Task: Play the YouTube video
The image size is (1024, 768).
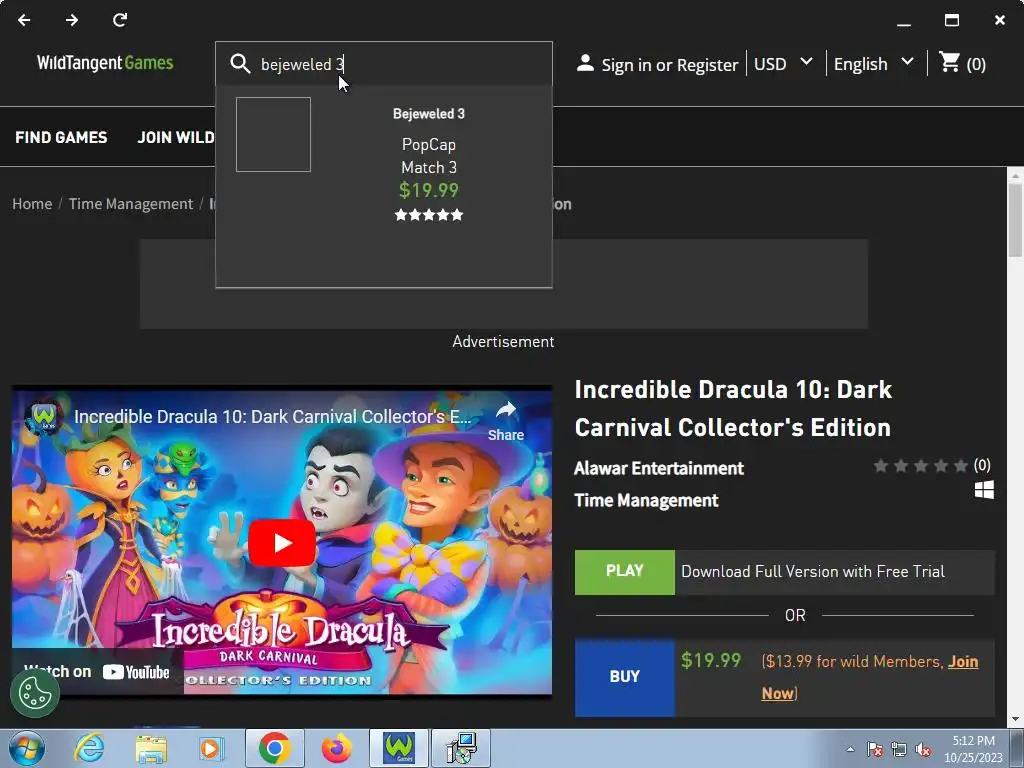Action: [x=282, y=543]
